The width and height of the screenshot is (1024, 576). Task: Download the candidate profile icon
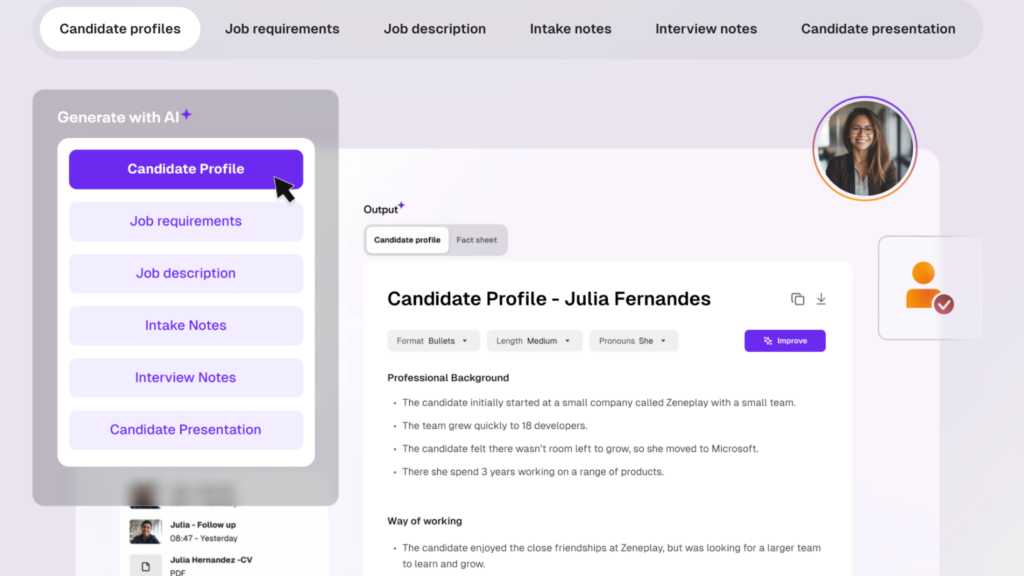coord(821,299)
